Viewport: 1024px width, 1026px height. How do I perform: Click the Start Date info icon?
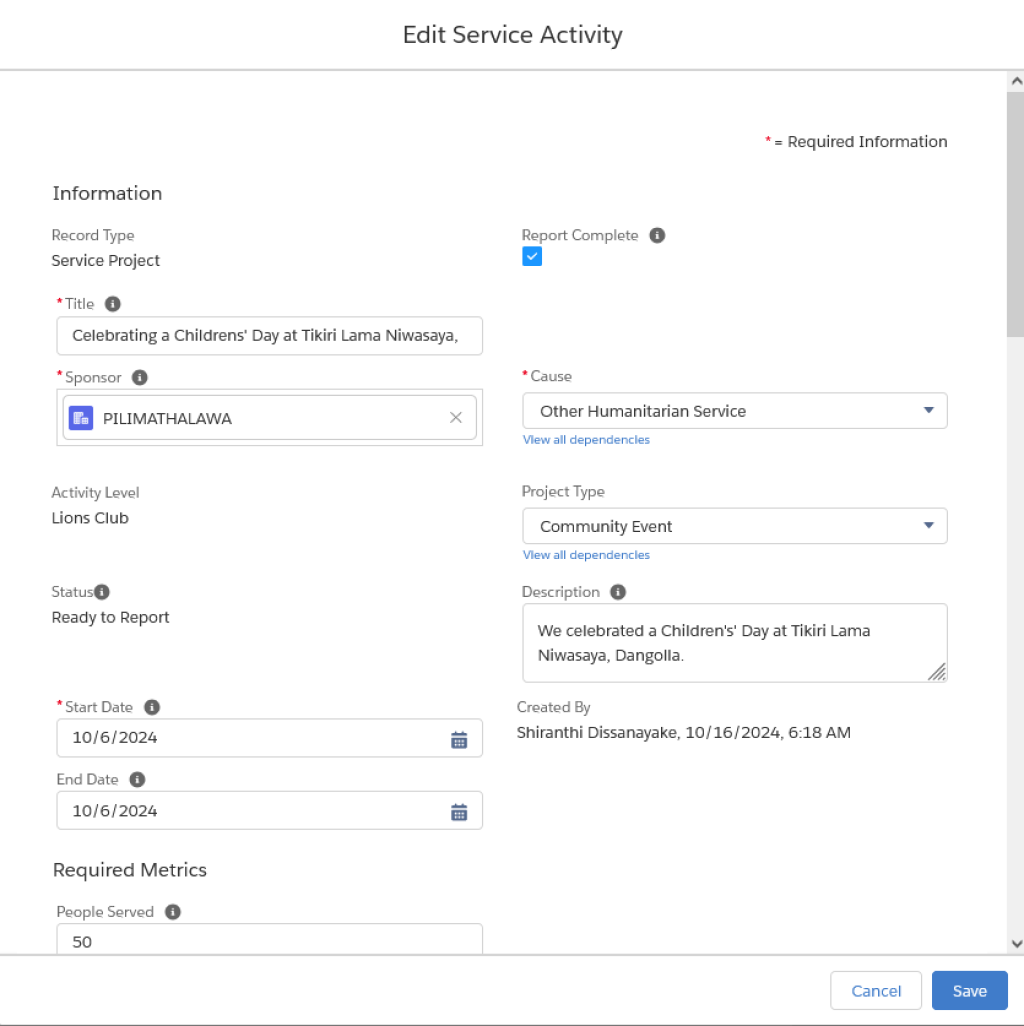tap(152, 707)
